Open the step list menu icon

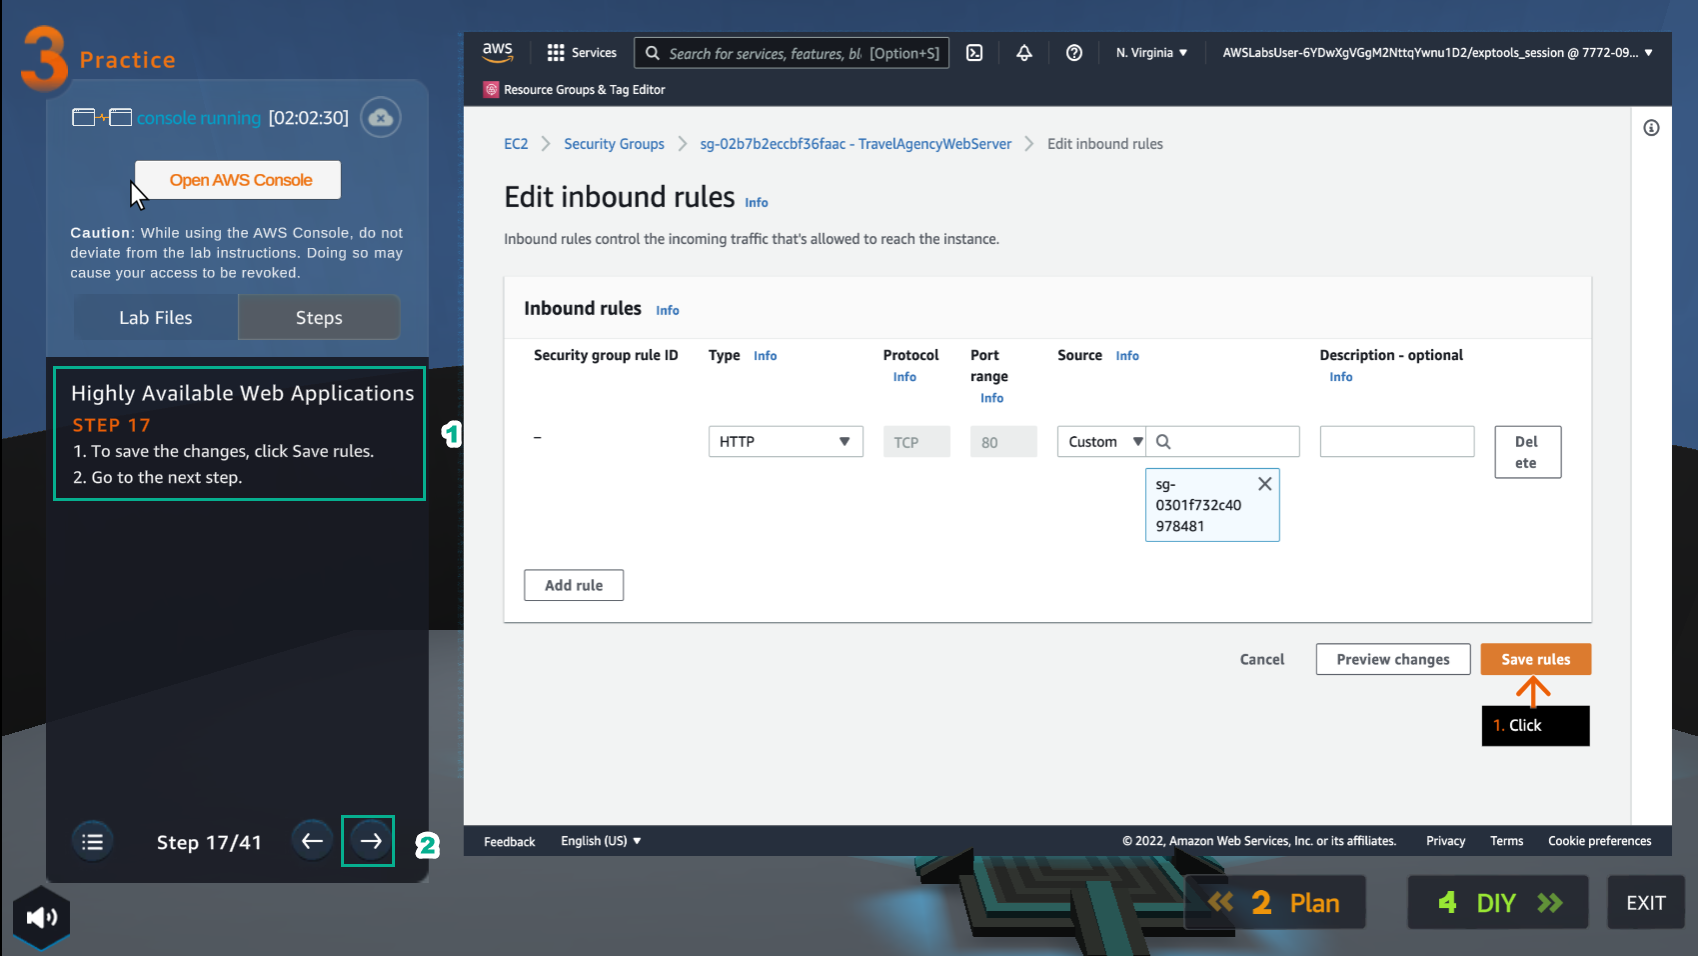(92, 842)
